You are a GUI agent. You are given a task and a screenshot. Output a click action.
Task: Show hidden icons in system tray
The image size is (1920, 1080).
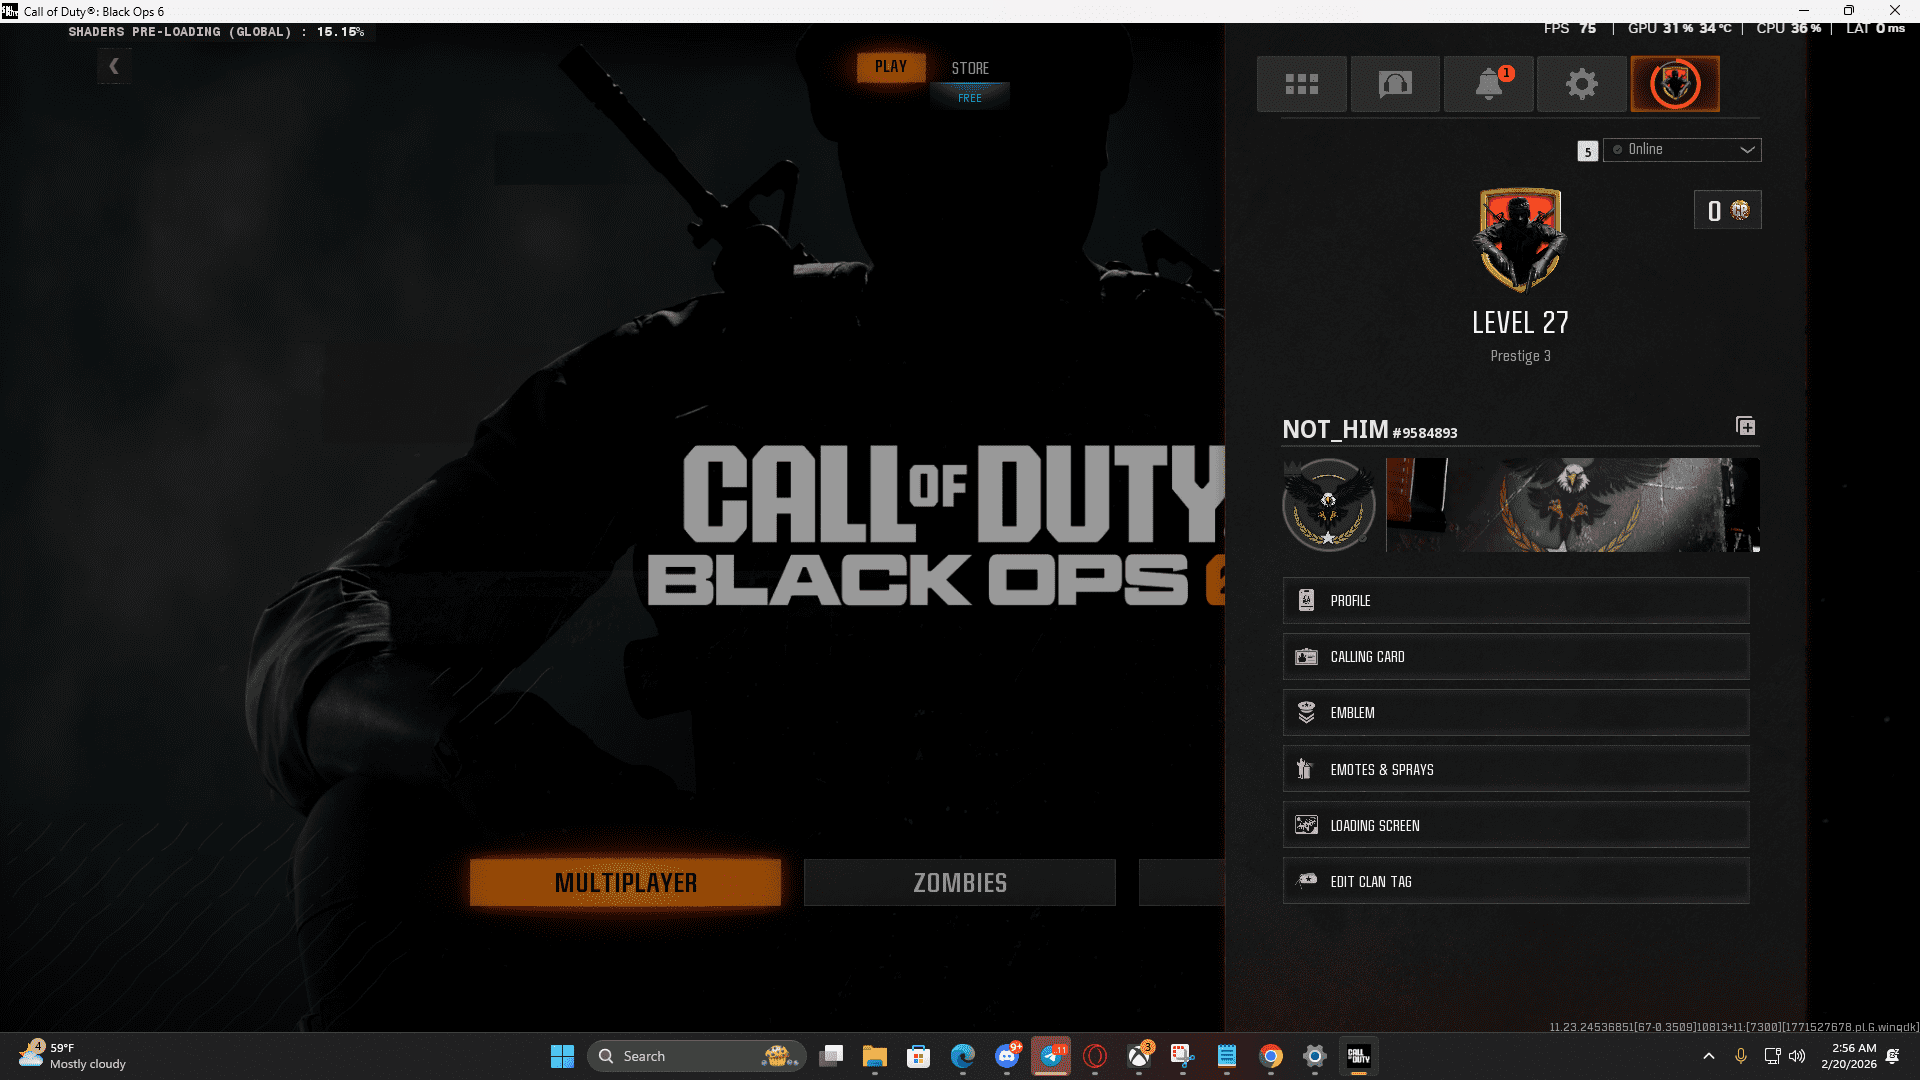(x=1708, y=1056)
